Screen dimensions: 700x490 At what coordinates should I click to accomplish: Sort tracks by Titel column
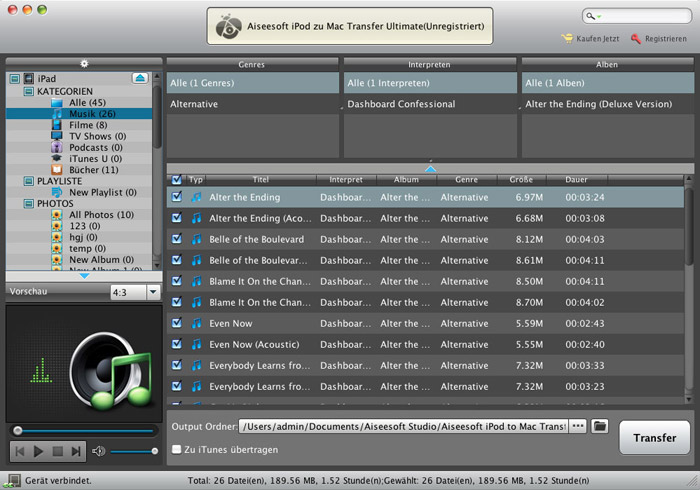(261, 179)
